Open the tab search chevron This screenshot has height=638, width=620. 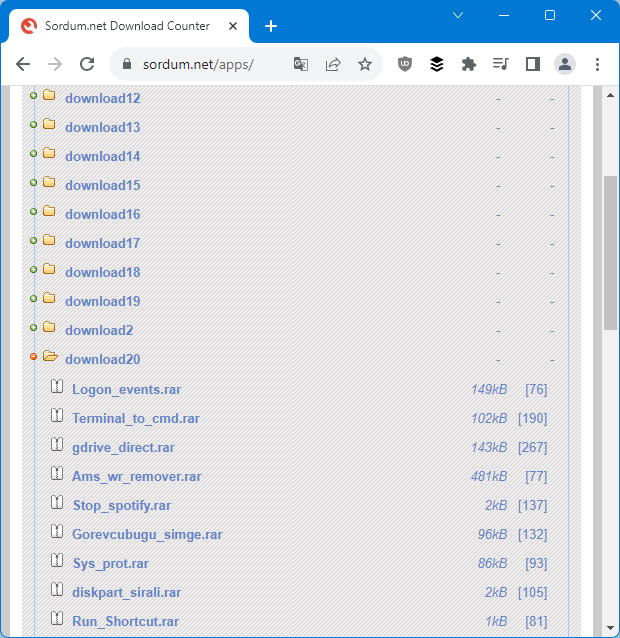point(458,15)
